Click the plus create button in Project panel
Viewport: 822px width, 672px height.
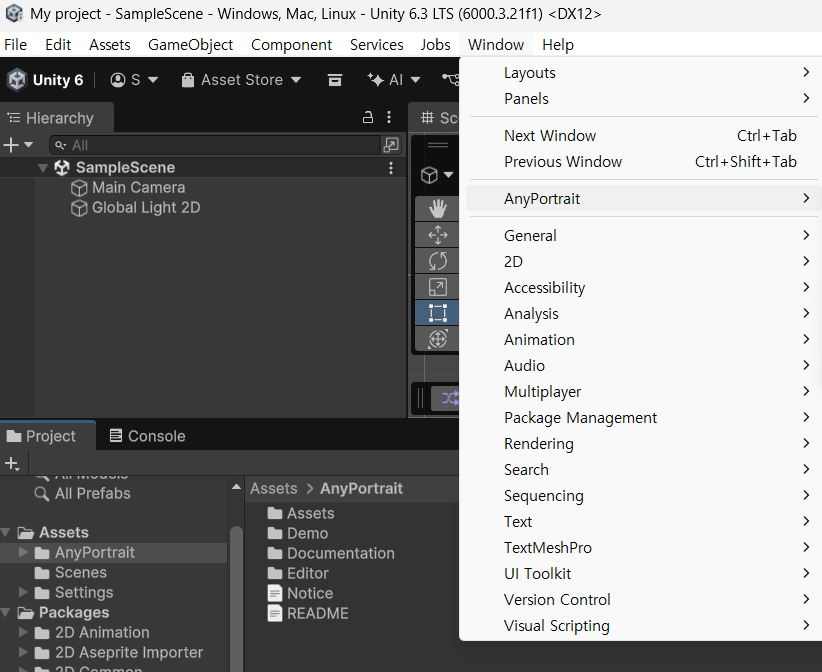(13, 463)
